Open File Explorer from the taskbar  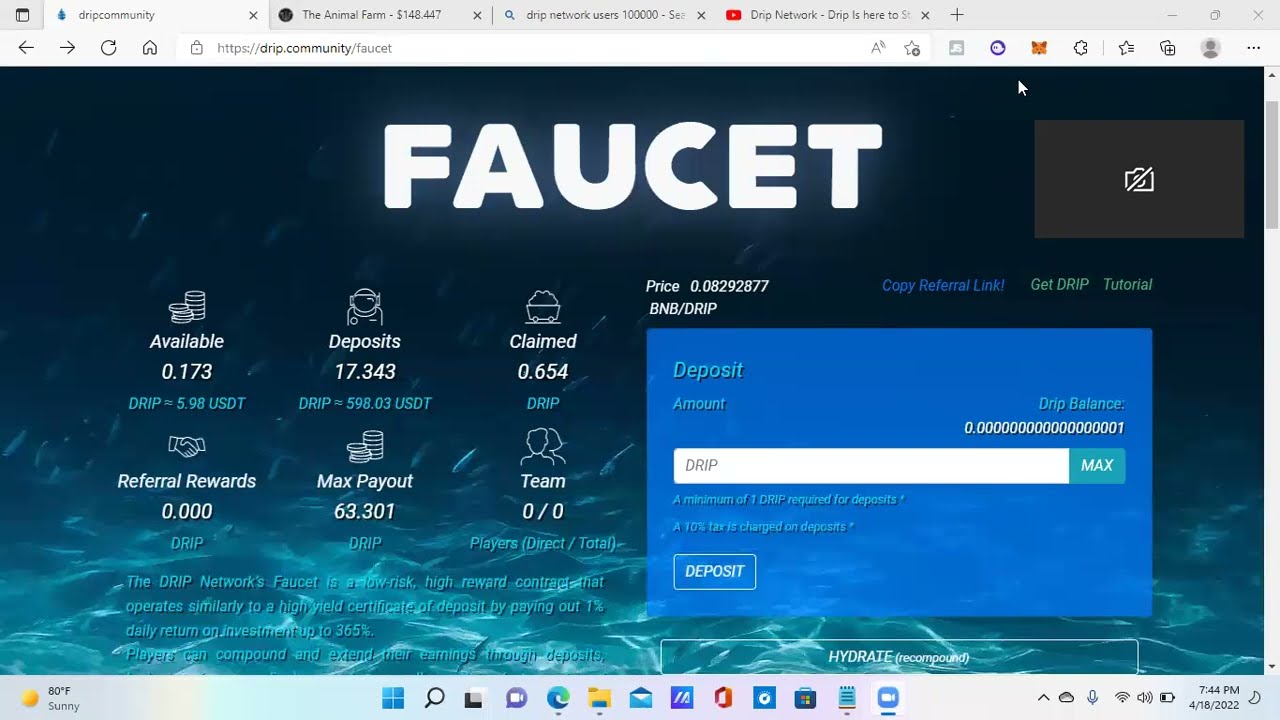tap(599, 698)
